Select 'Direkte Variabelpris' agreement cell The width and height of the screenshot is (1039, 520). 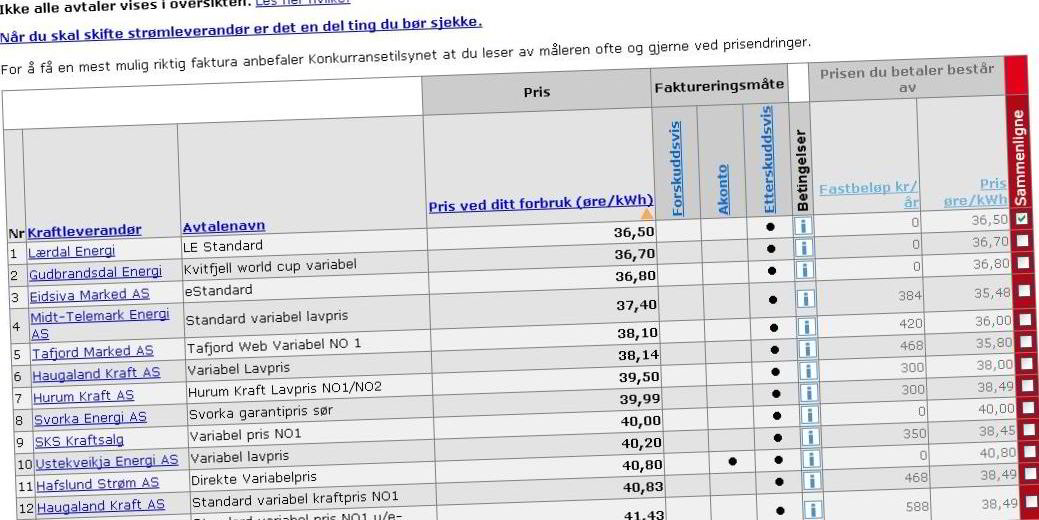(x=253, y=478)
